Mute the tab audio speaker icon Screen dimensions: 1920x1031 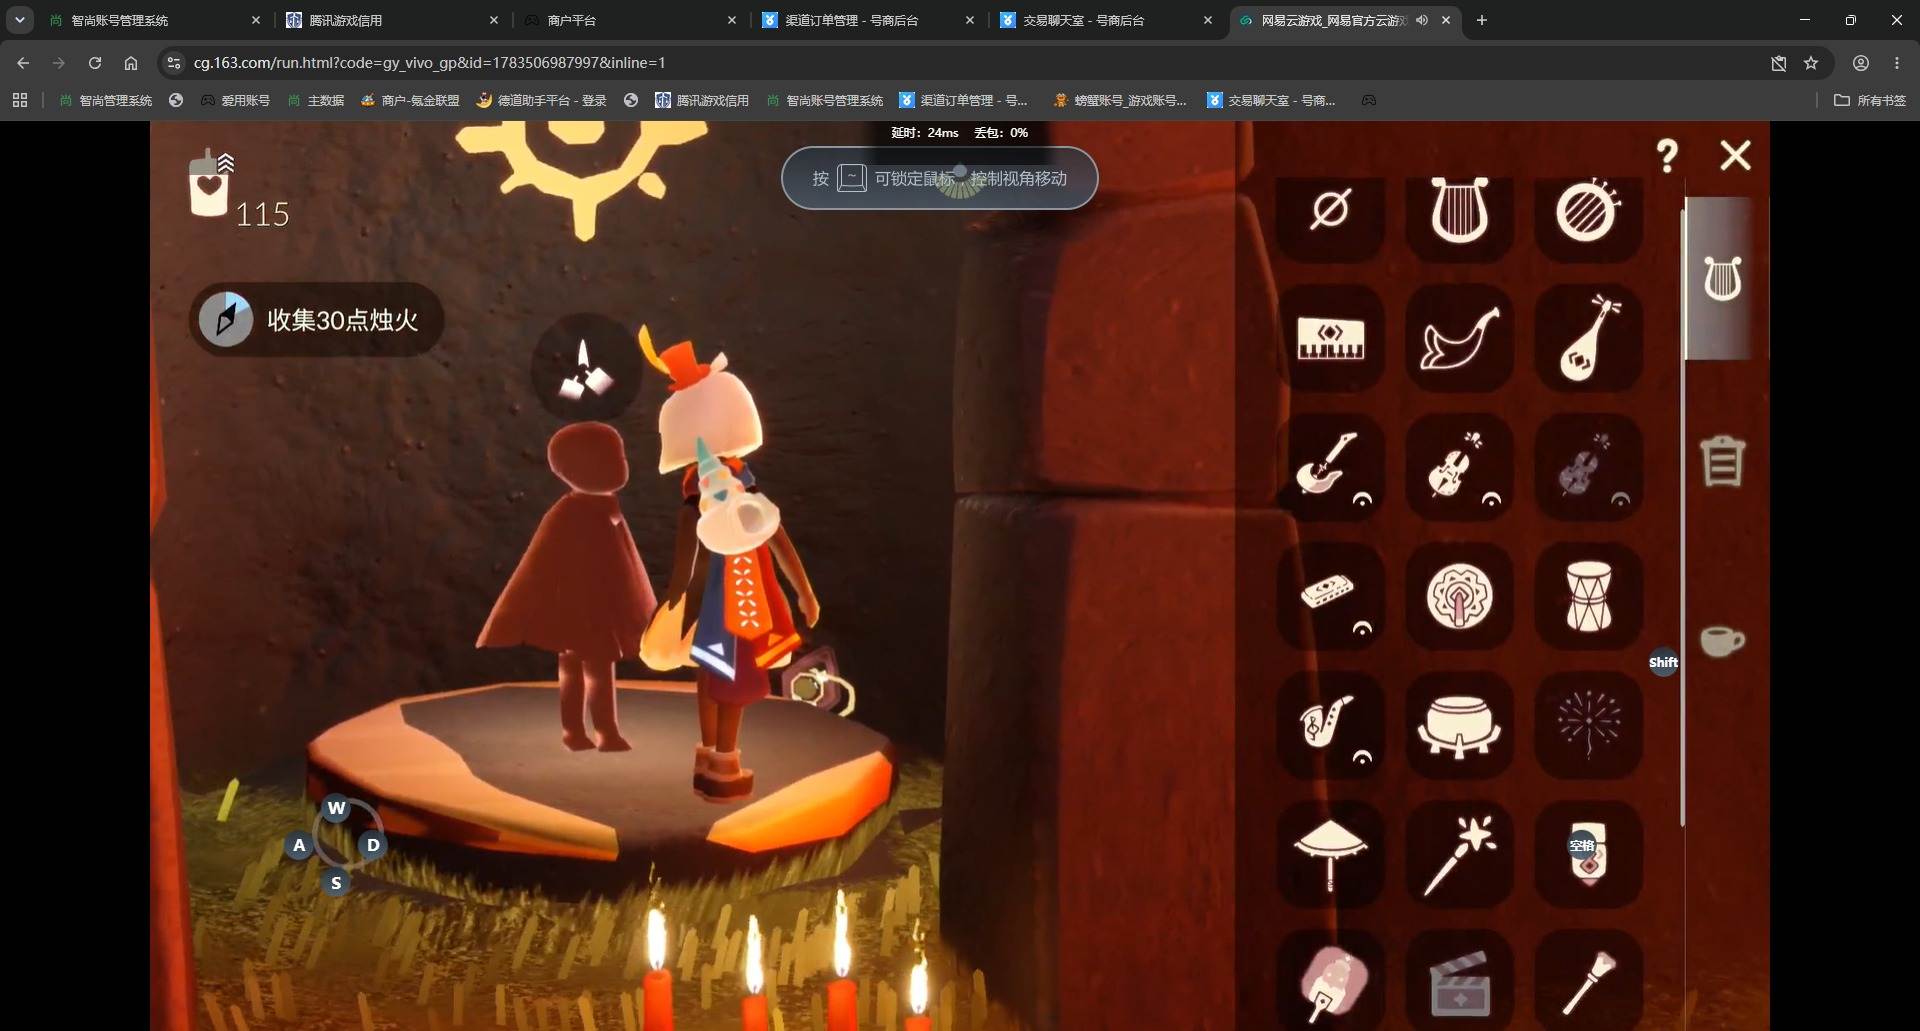[x=1422, y=20]
